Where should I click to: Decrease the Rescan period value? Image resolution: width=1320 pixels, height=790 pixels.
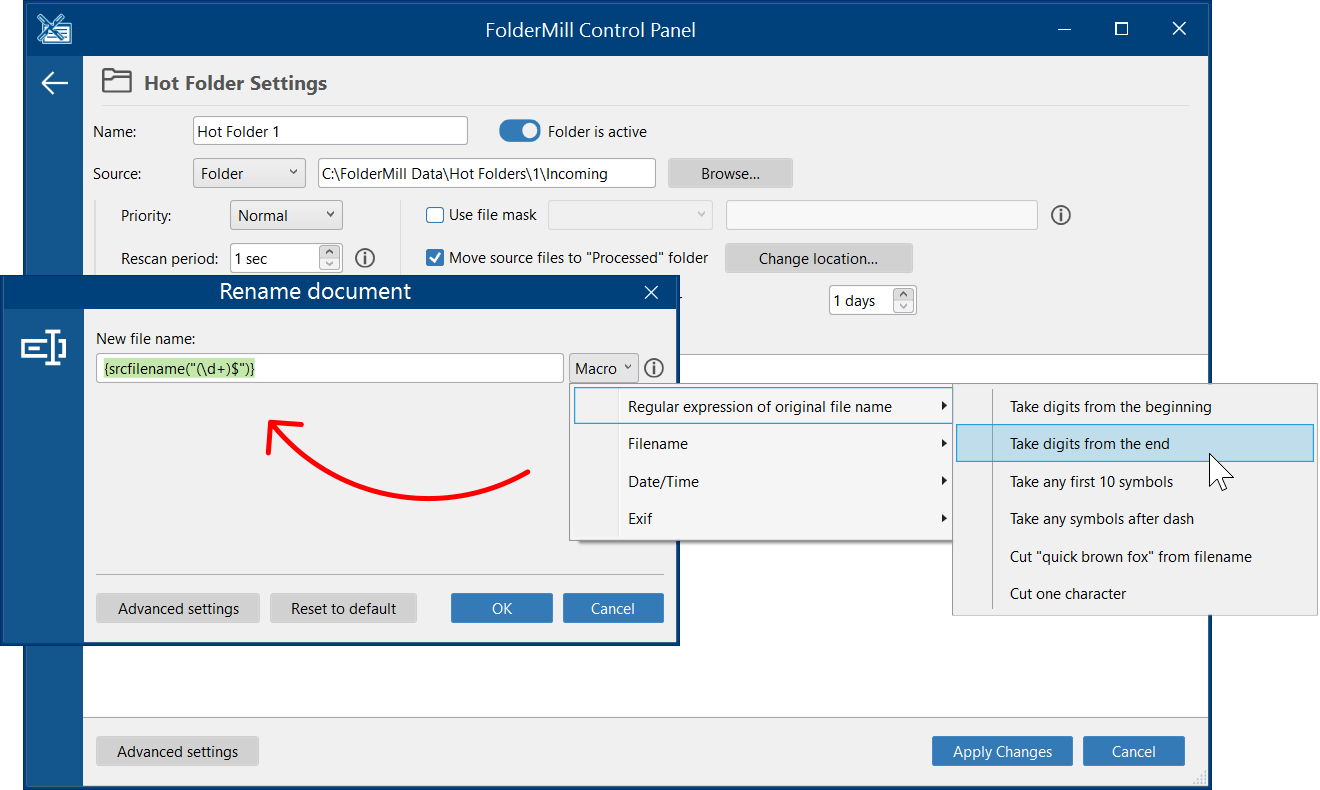tap(331, 264)
